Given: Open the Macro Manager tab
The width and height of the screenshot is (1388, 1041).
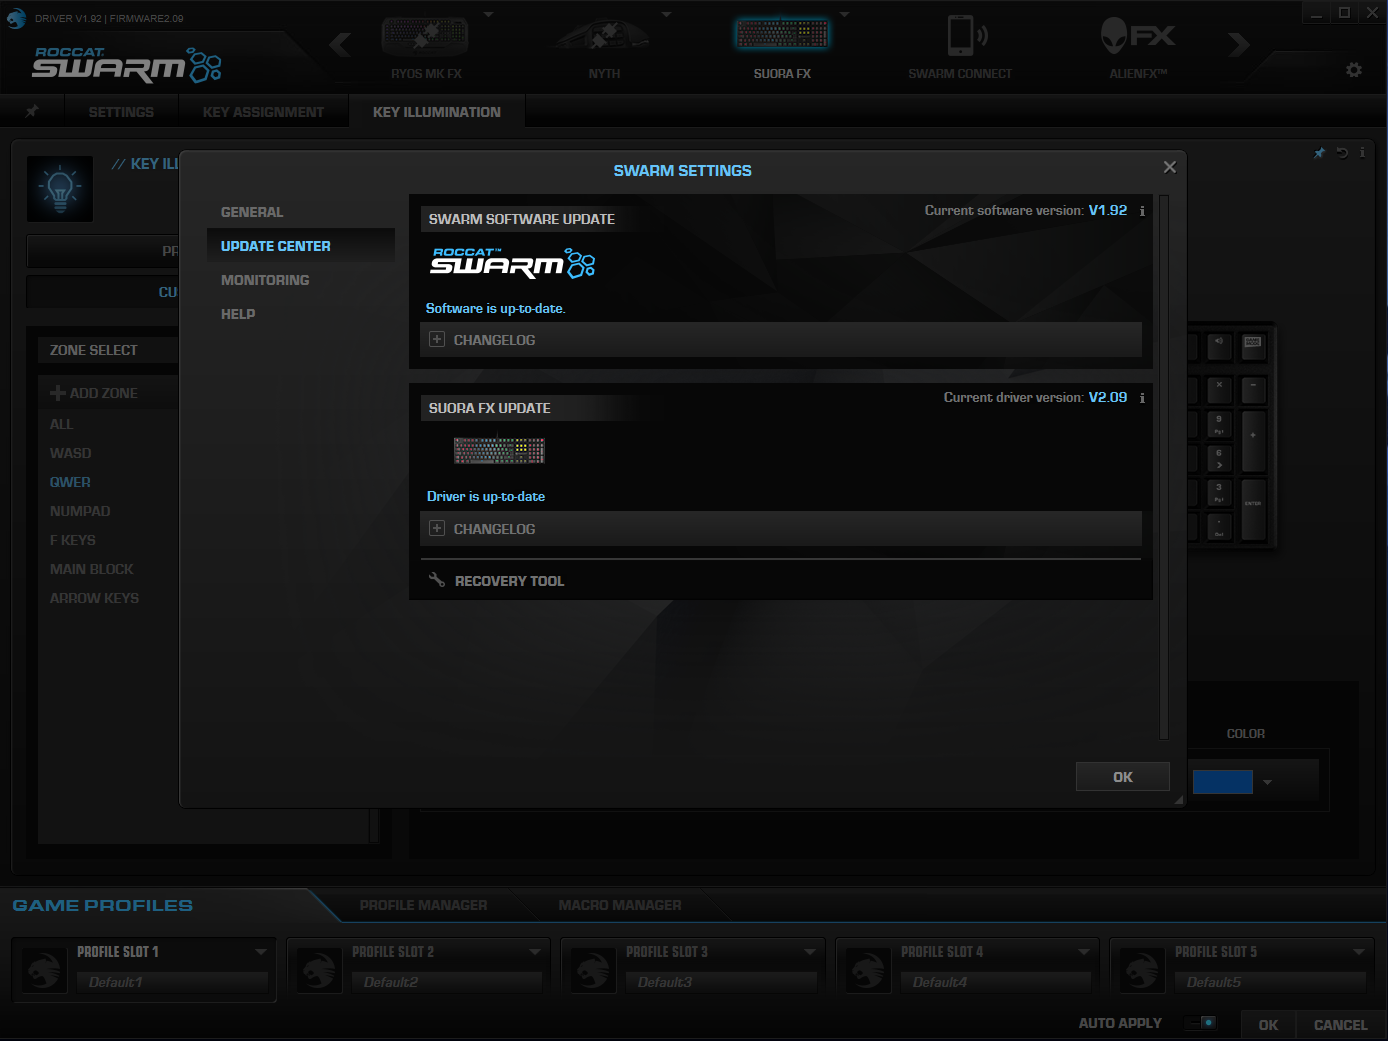Looking at the screenshot, I should click(620, 905).
